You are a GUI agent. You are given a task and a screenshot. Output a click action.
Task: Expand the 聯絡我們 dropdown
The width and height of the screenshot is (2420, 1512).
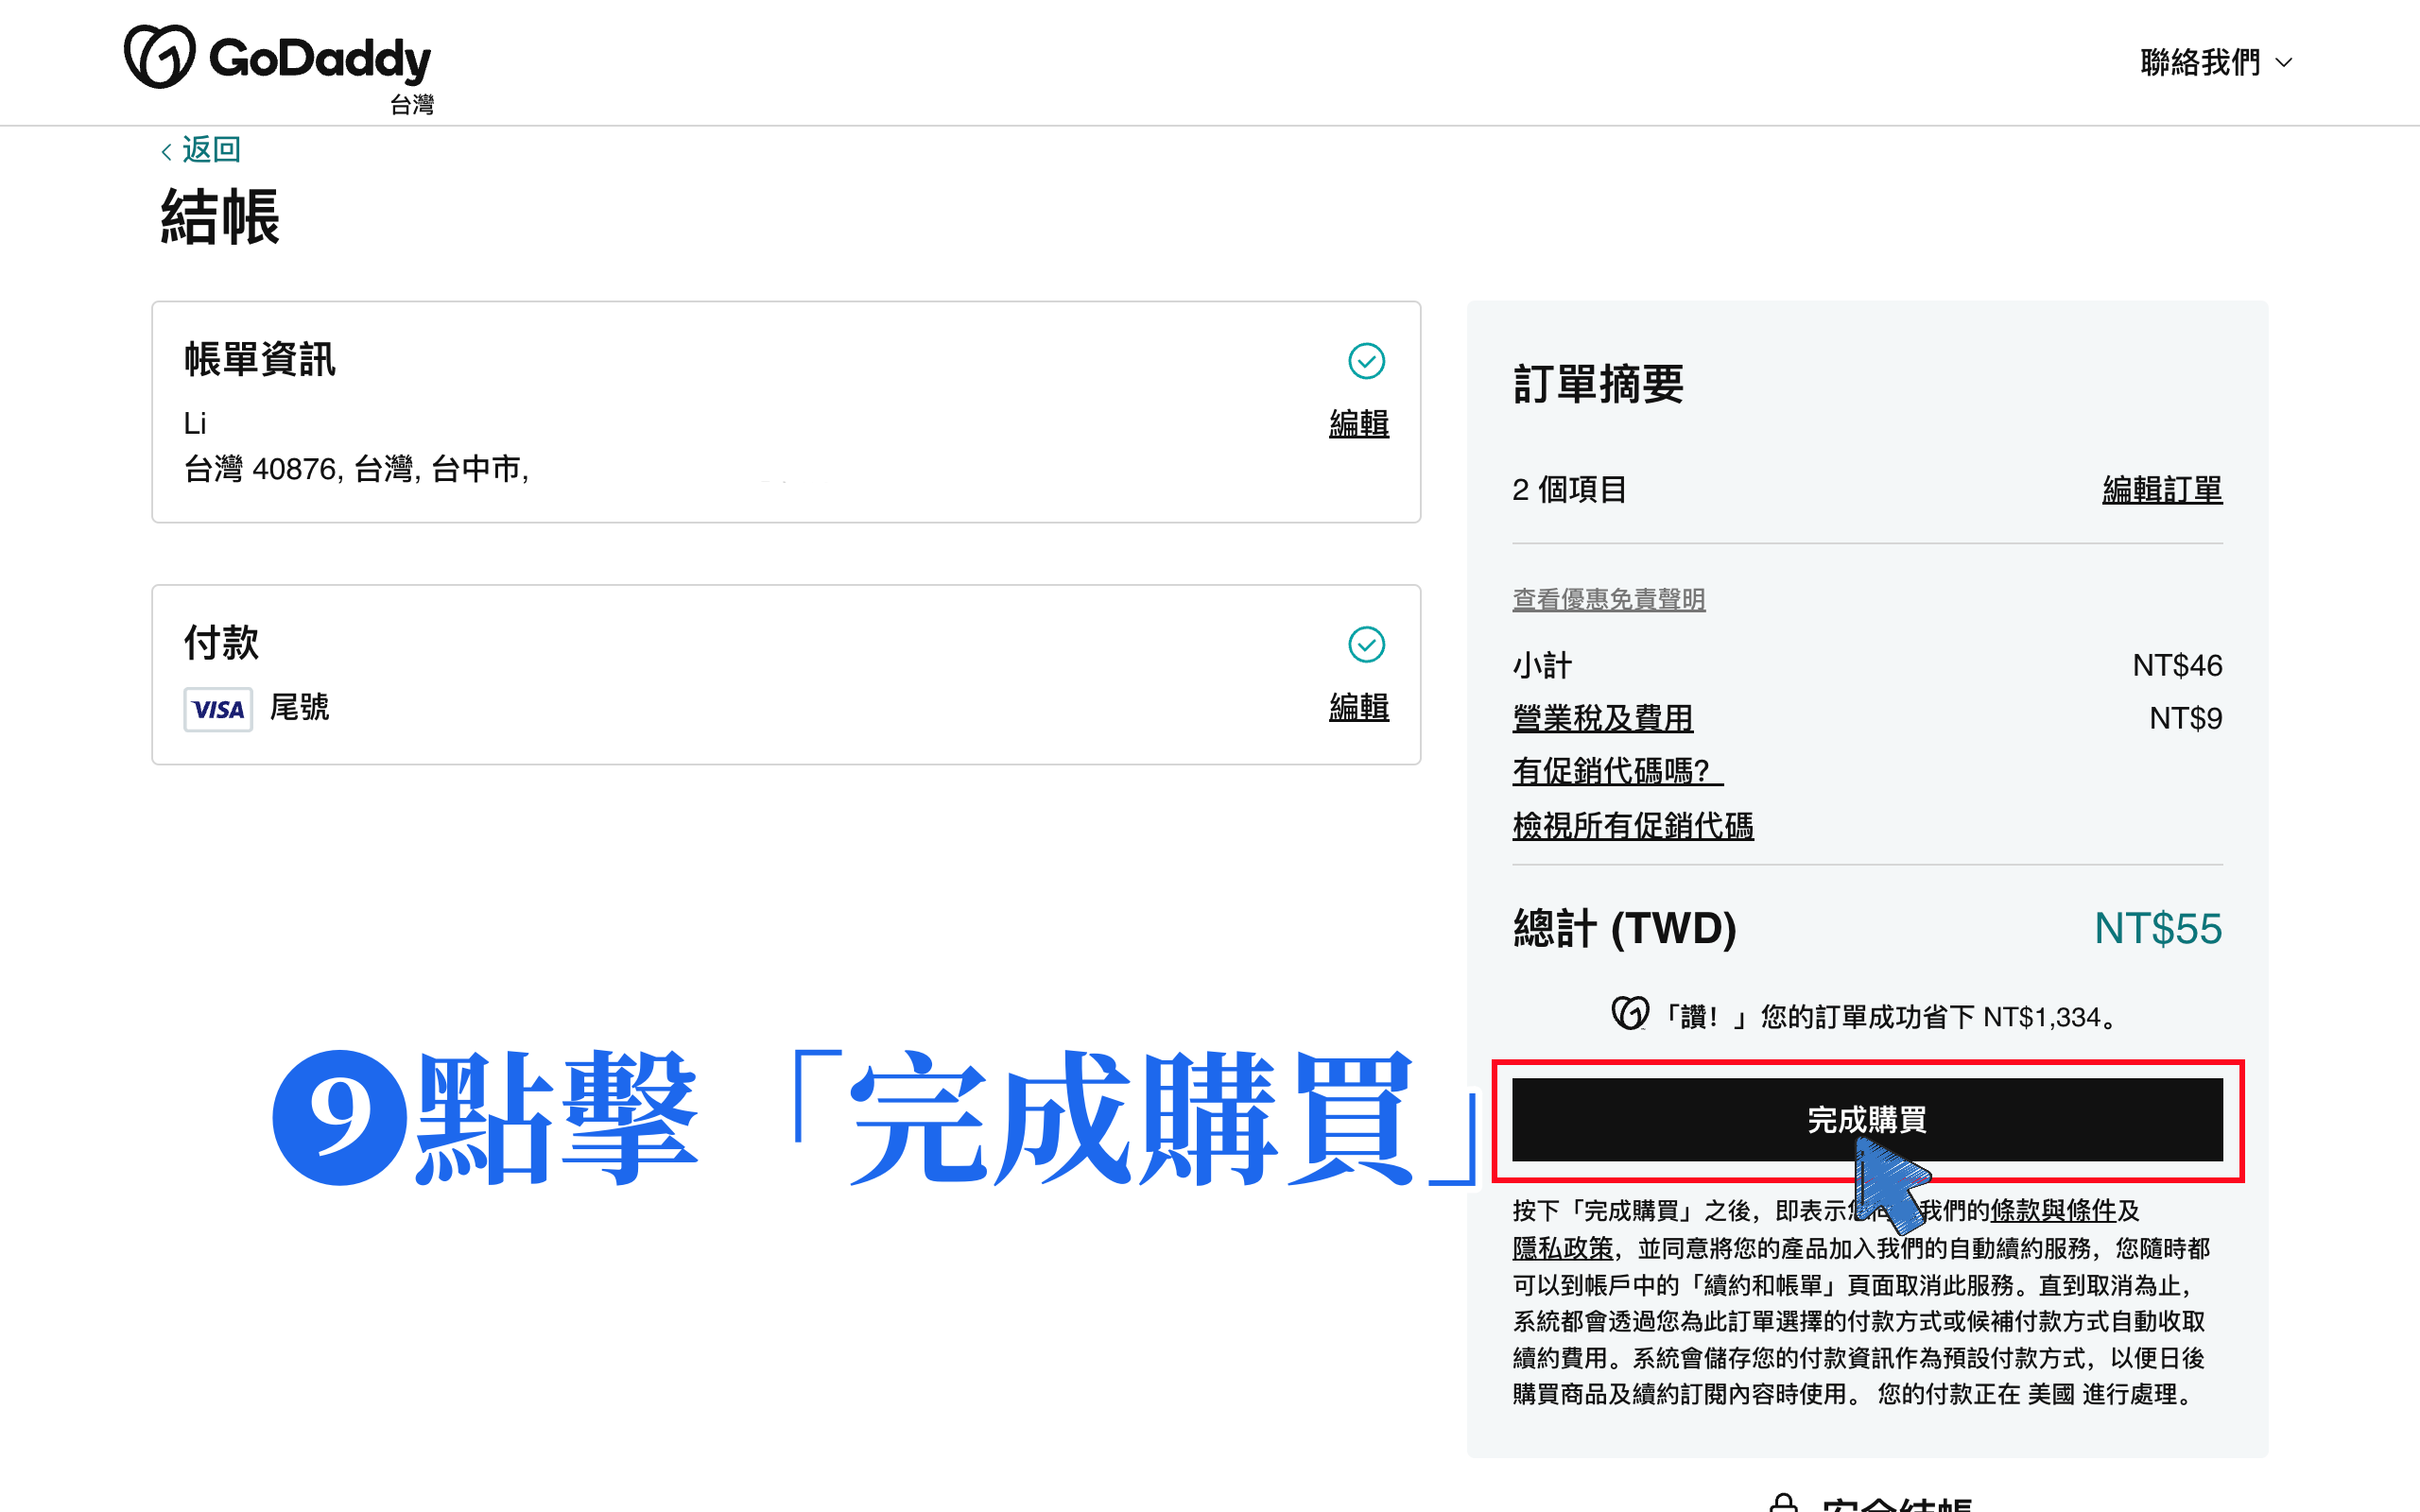pos(2215,62)
